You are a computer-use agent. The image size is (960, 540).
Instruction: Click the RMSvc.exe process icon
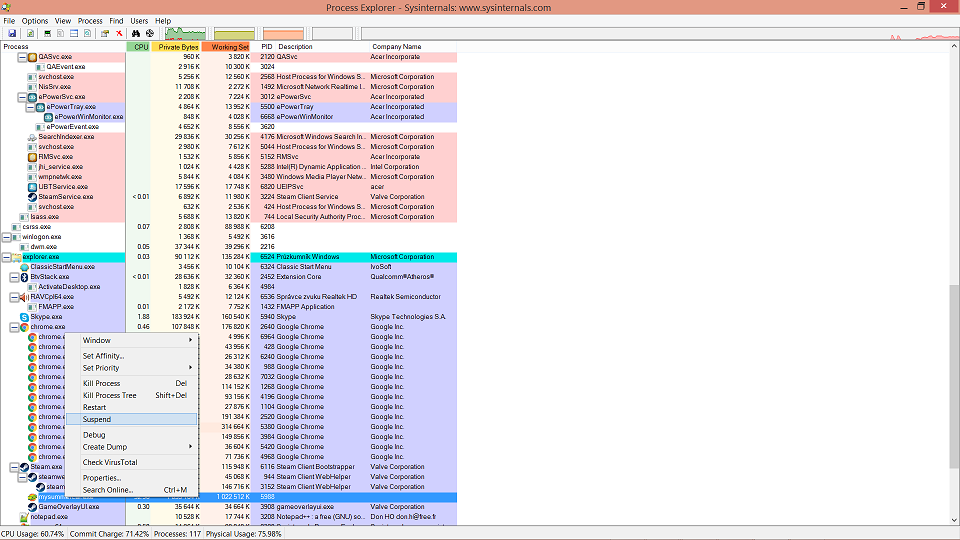tap(32, 157)
